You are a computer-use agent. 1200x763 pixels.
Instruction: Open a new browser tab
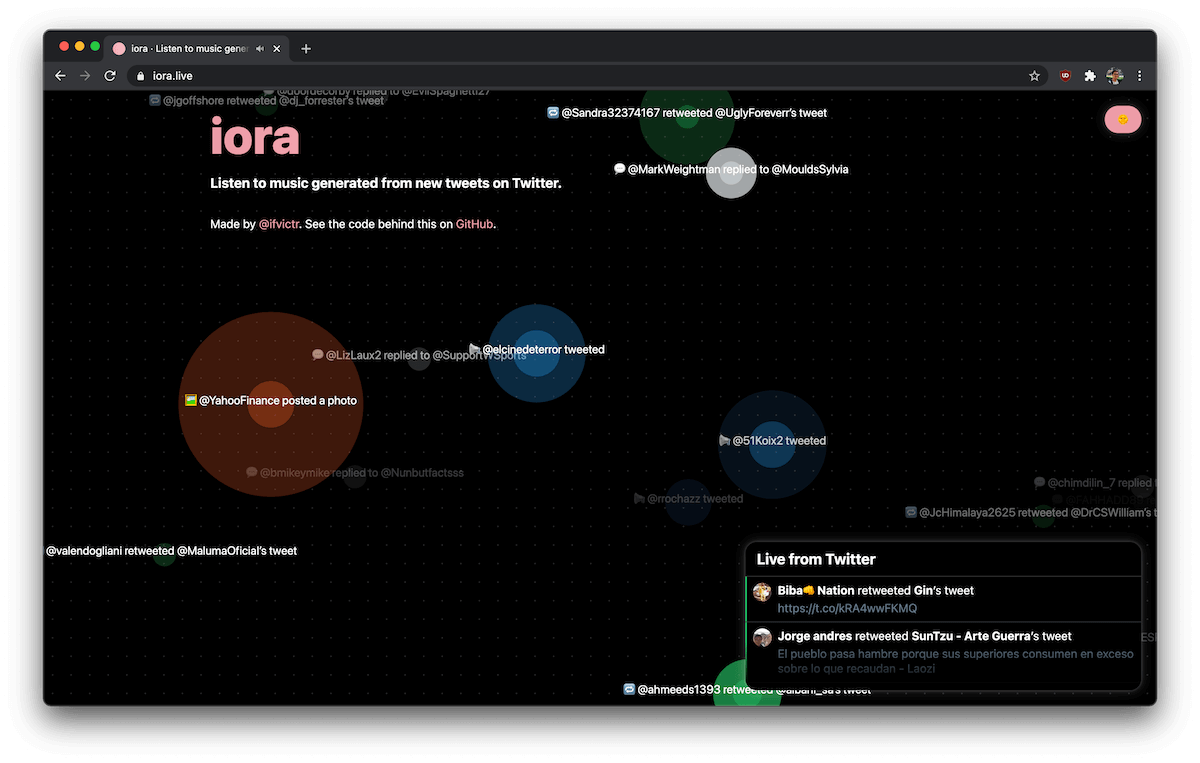coord(306,48)
